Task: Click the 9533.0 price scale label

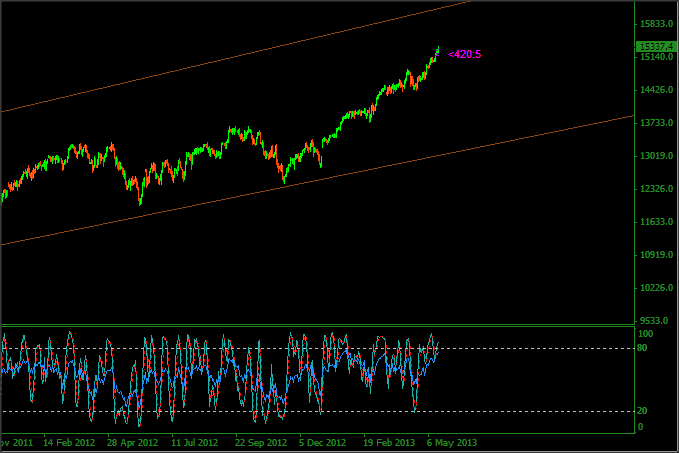Action: 655,321
